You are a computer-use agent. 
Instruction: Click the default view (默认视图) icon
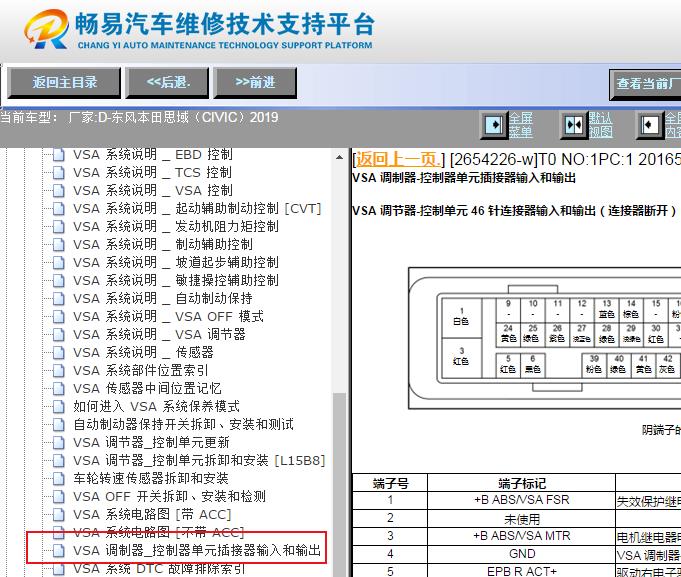pyautogui.click(x=574, y=125)
